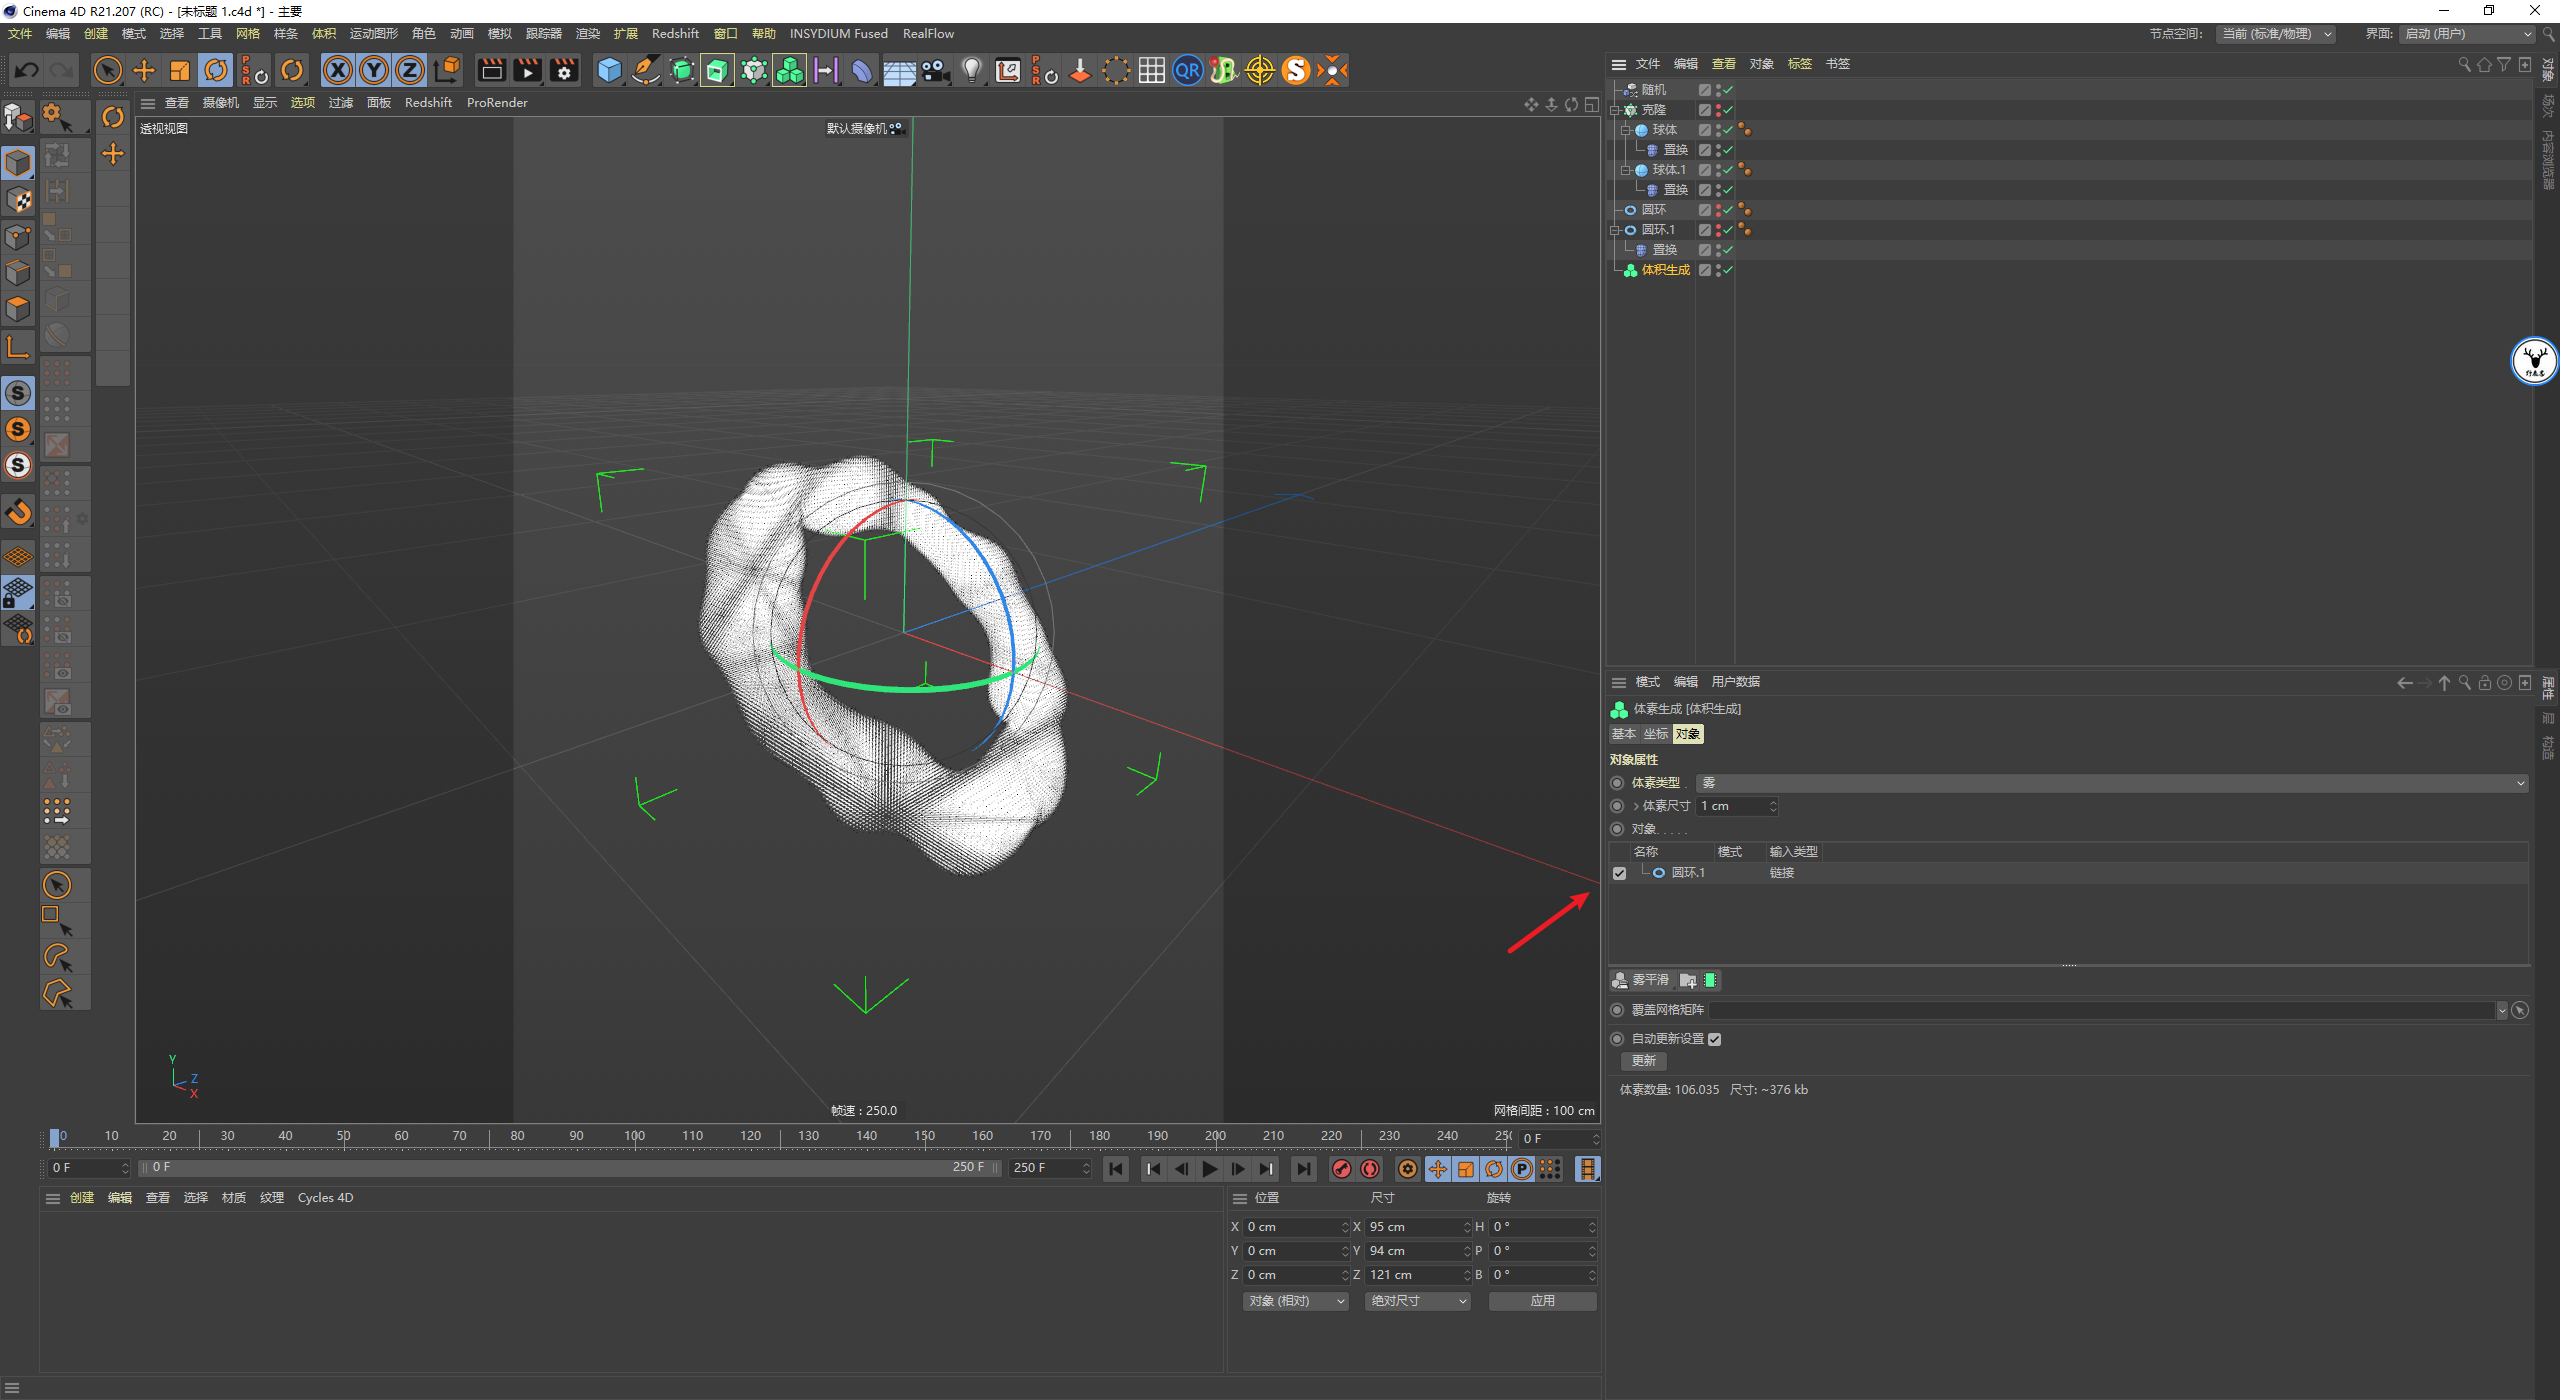
Task: Click the Camera object icon
Action: point(935,70)
